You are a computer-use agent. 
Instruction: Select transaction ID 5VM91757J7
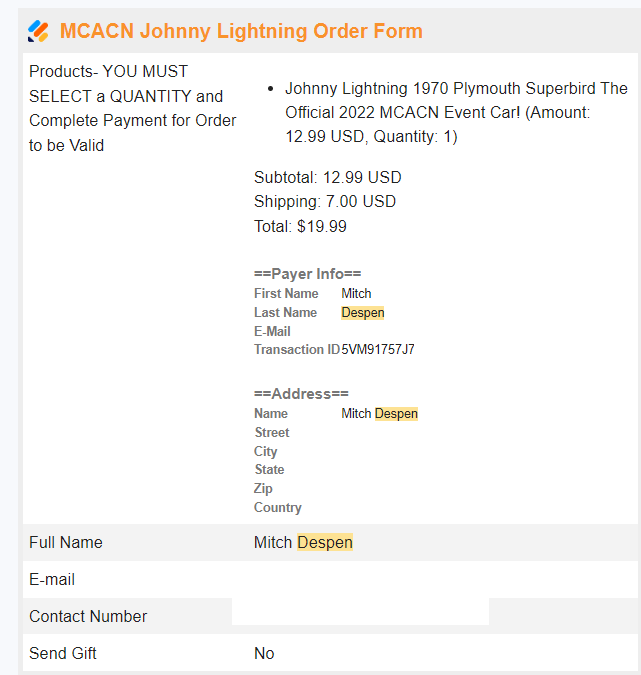[378, 350]
